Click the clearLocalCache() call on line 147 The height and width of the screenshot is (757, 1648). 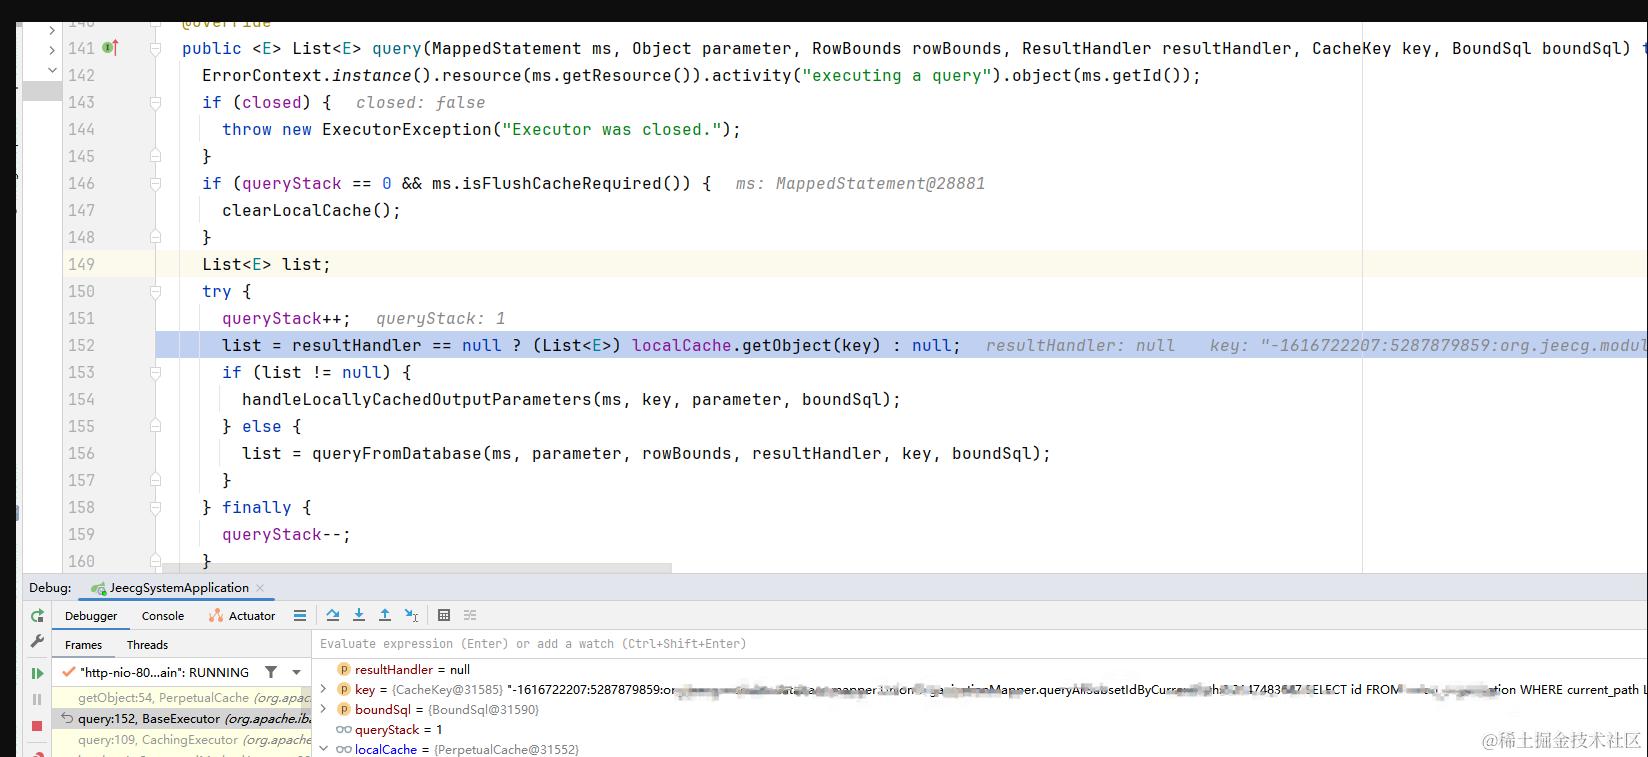pos(311,210)
